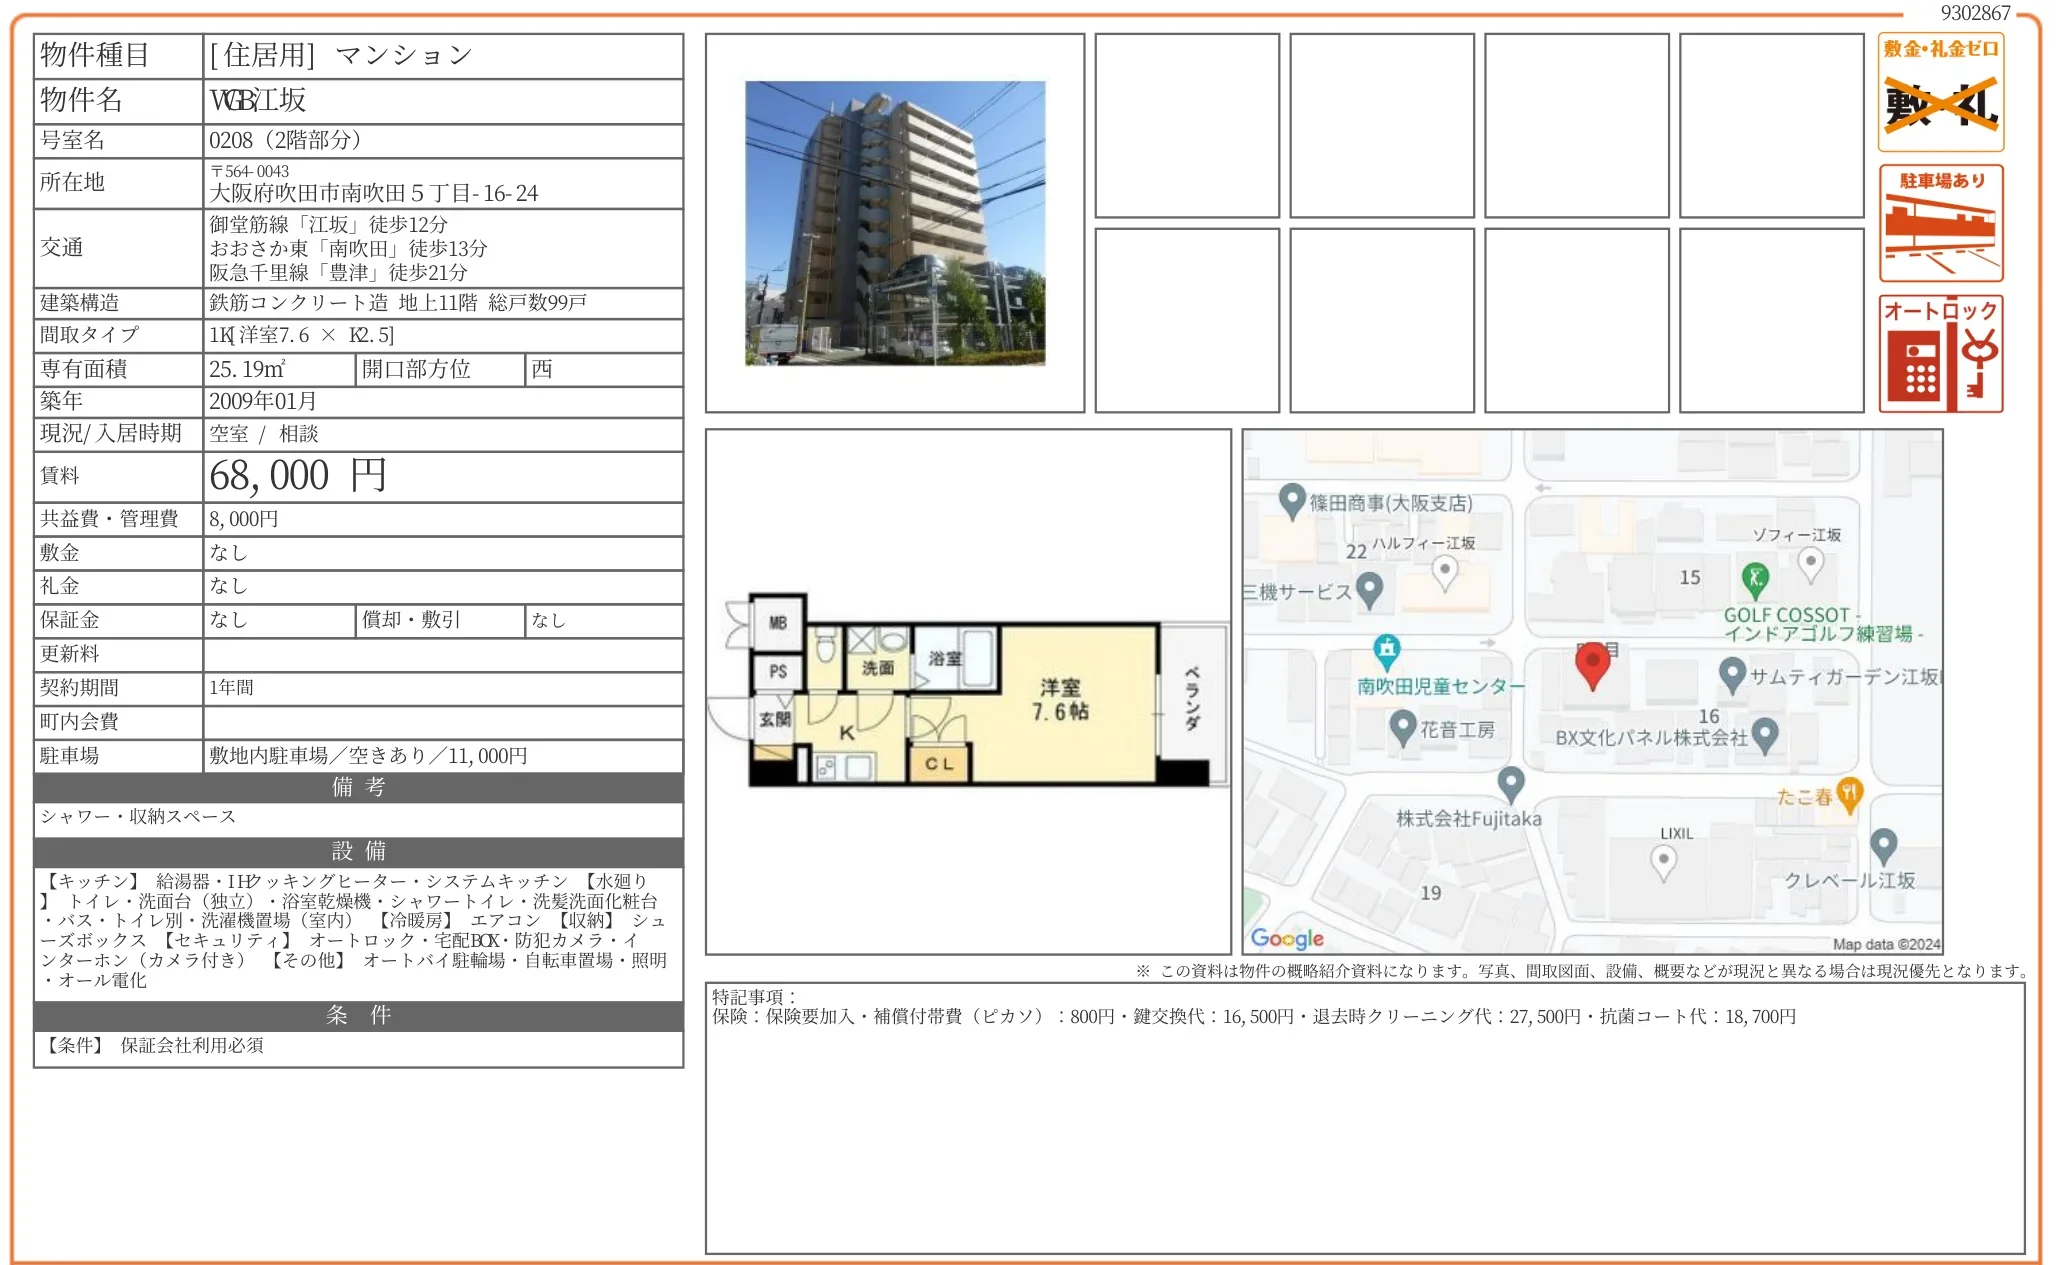
Task: Click the 契約期間 value 1年間
Action: pos(231,688)
